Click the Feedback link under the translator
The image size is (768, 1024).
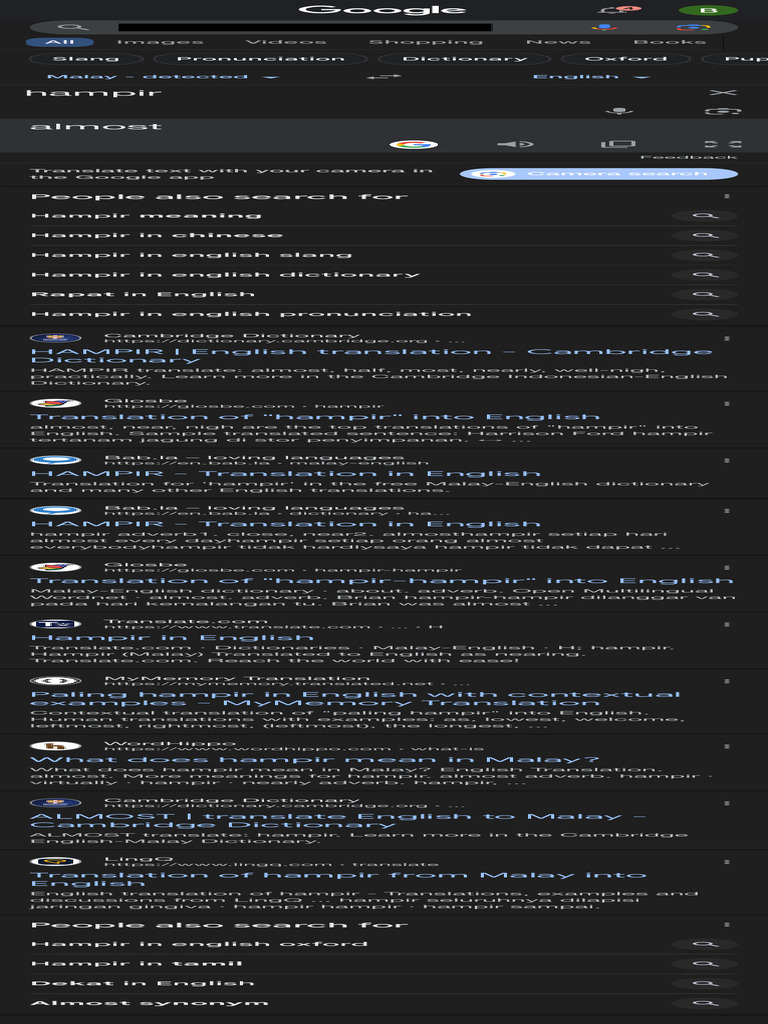(x=688, y=157)
